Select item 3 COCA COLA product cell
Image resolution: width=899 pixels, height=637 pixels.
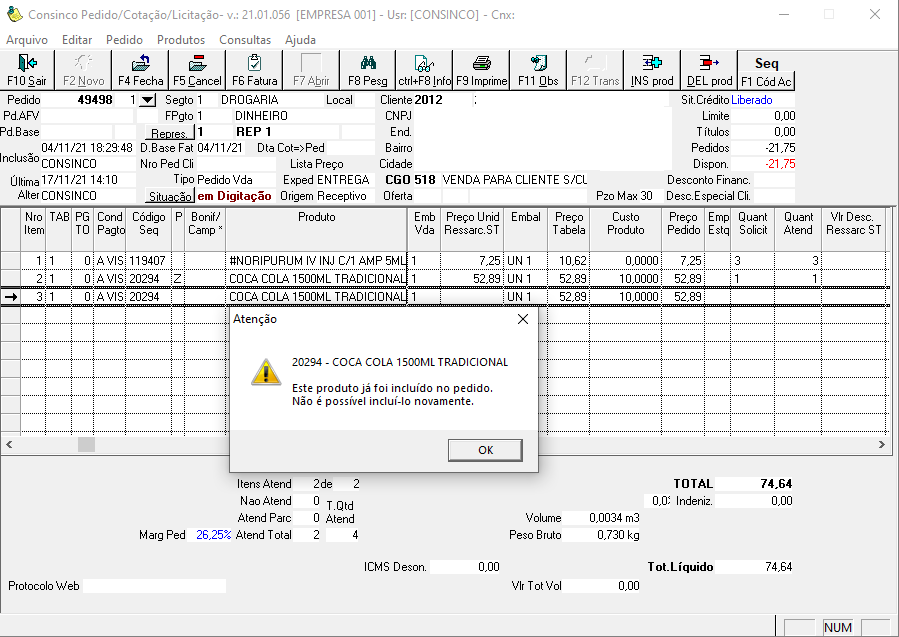click(316, 297)
